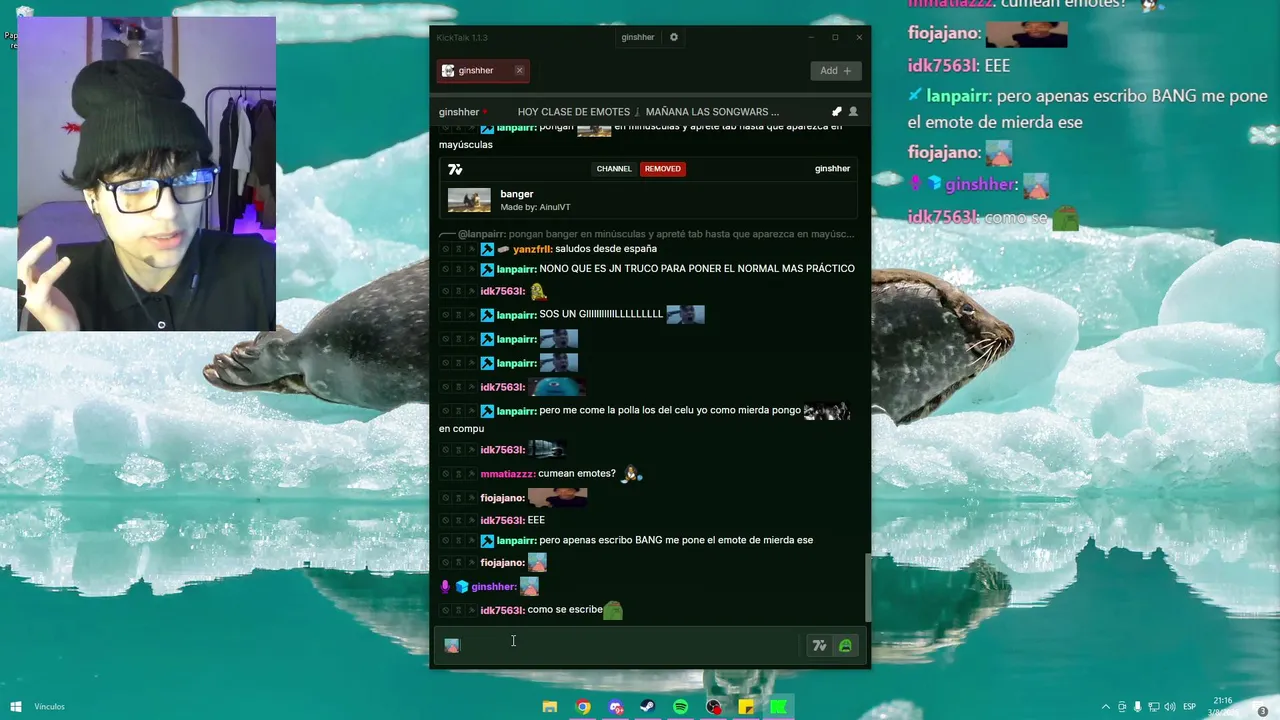Click the yanzfrll username

pos(532,249)
